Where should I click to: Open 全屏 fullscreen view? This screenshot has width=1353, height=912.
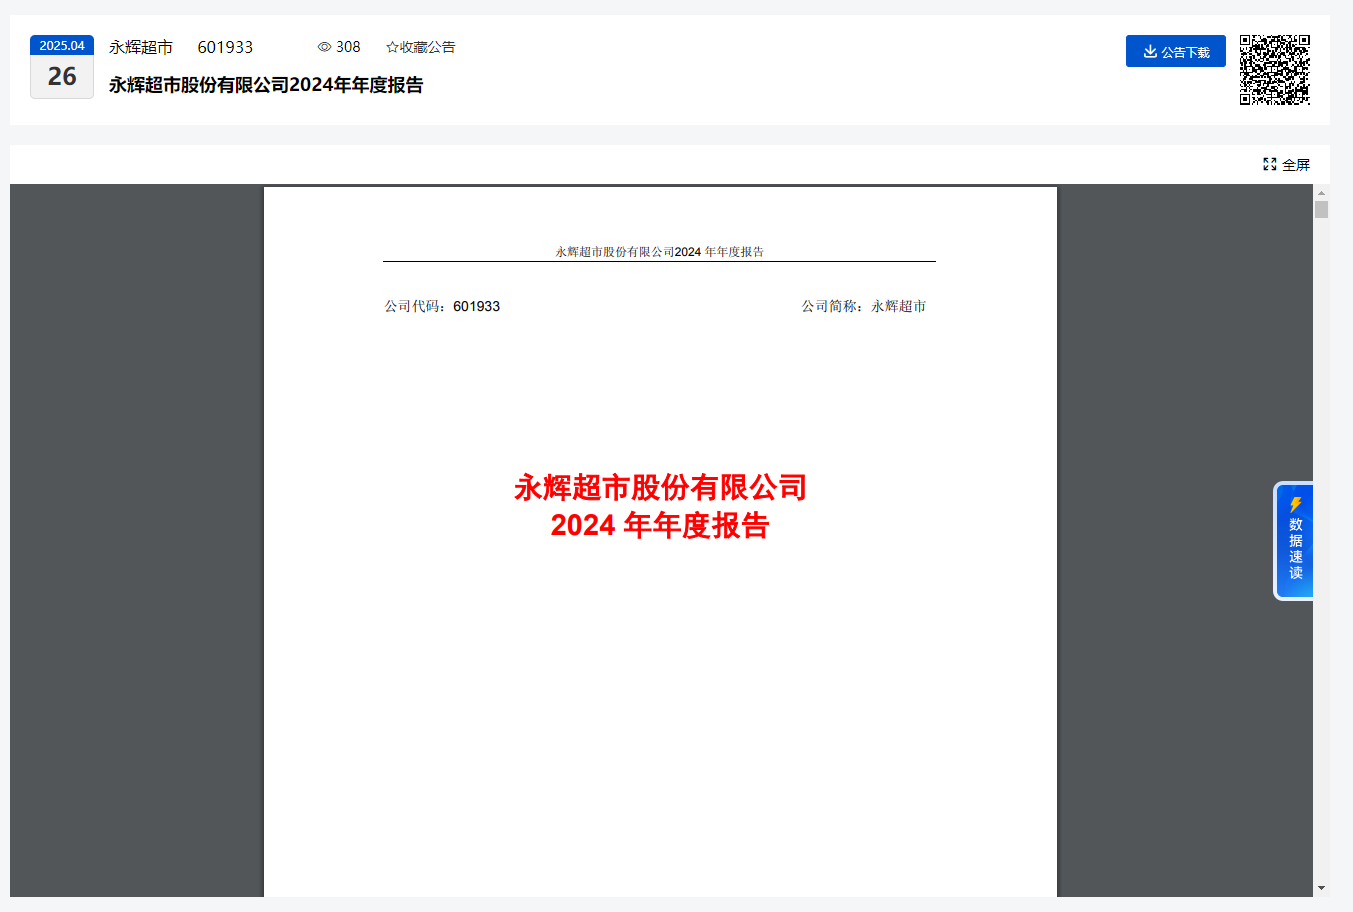(1286, 164)
